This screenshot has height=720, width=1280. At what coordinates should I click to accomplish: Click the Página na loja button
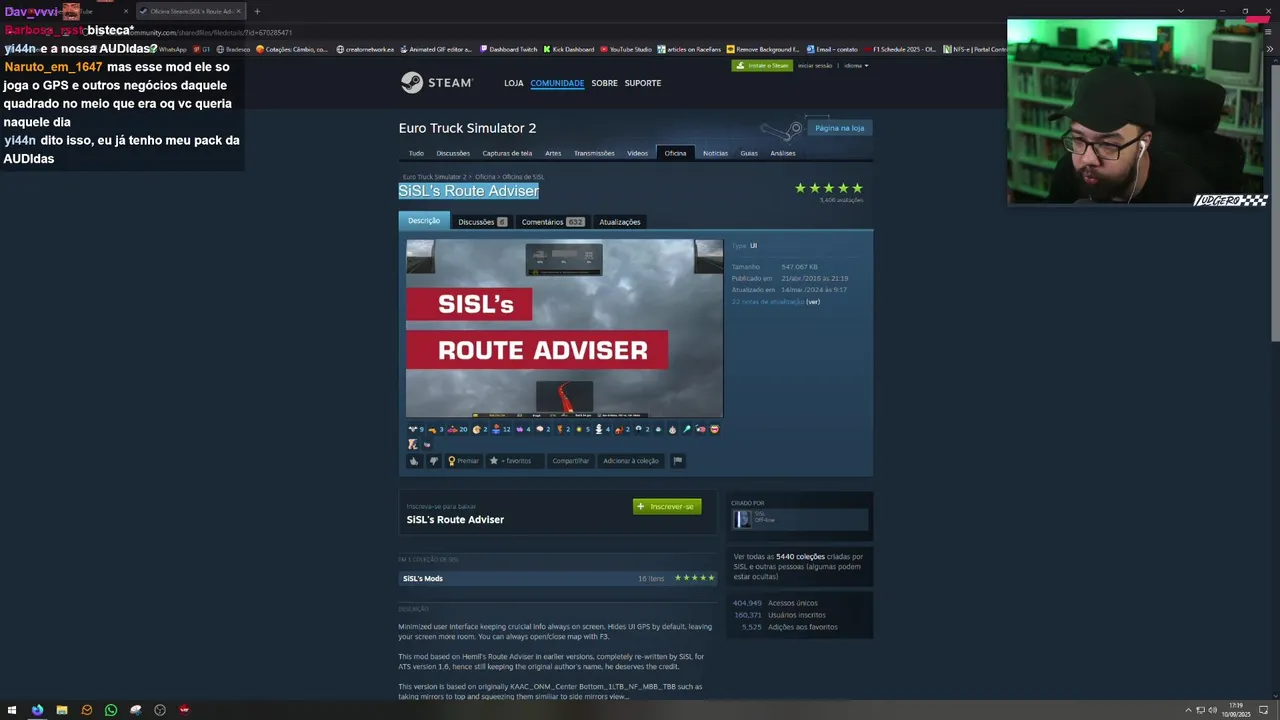(840, 128)
